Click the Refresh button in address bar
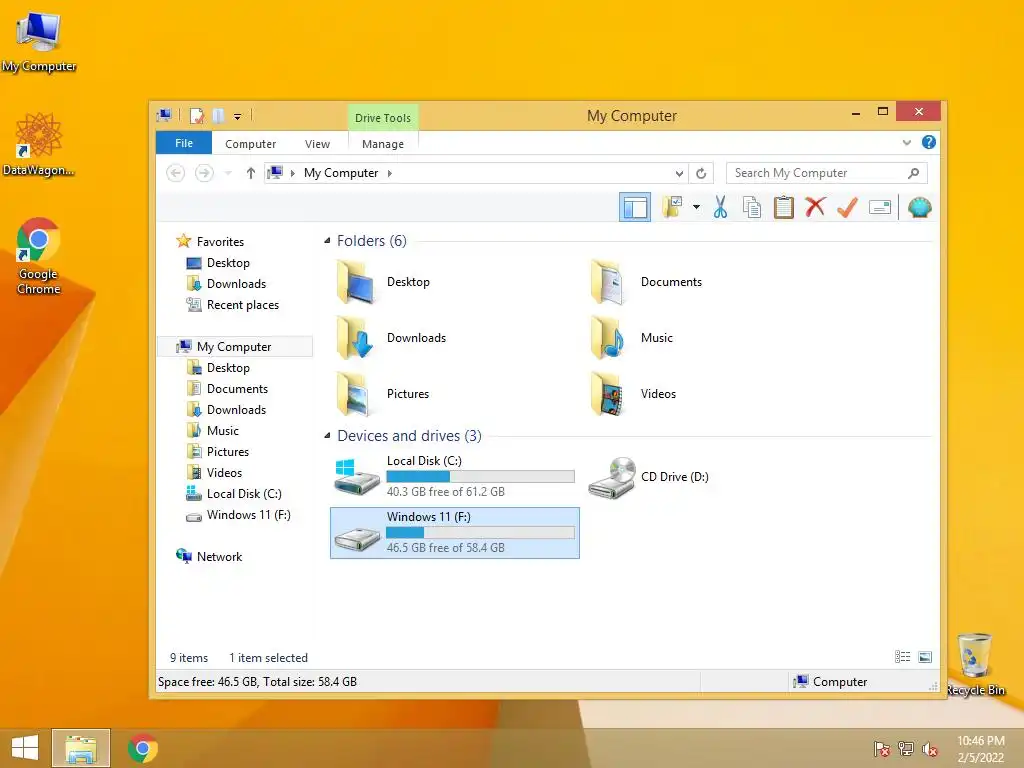This screenshot has width=1024, height=768. click(x=701, y=173)
